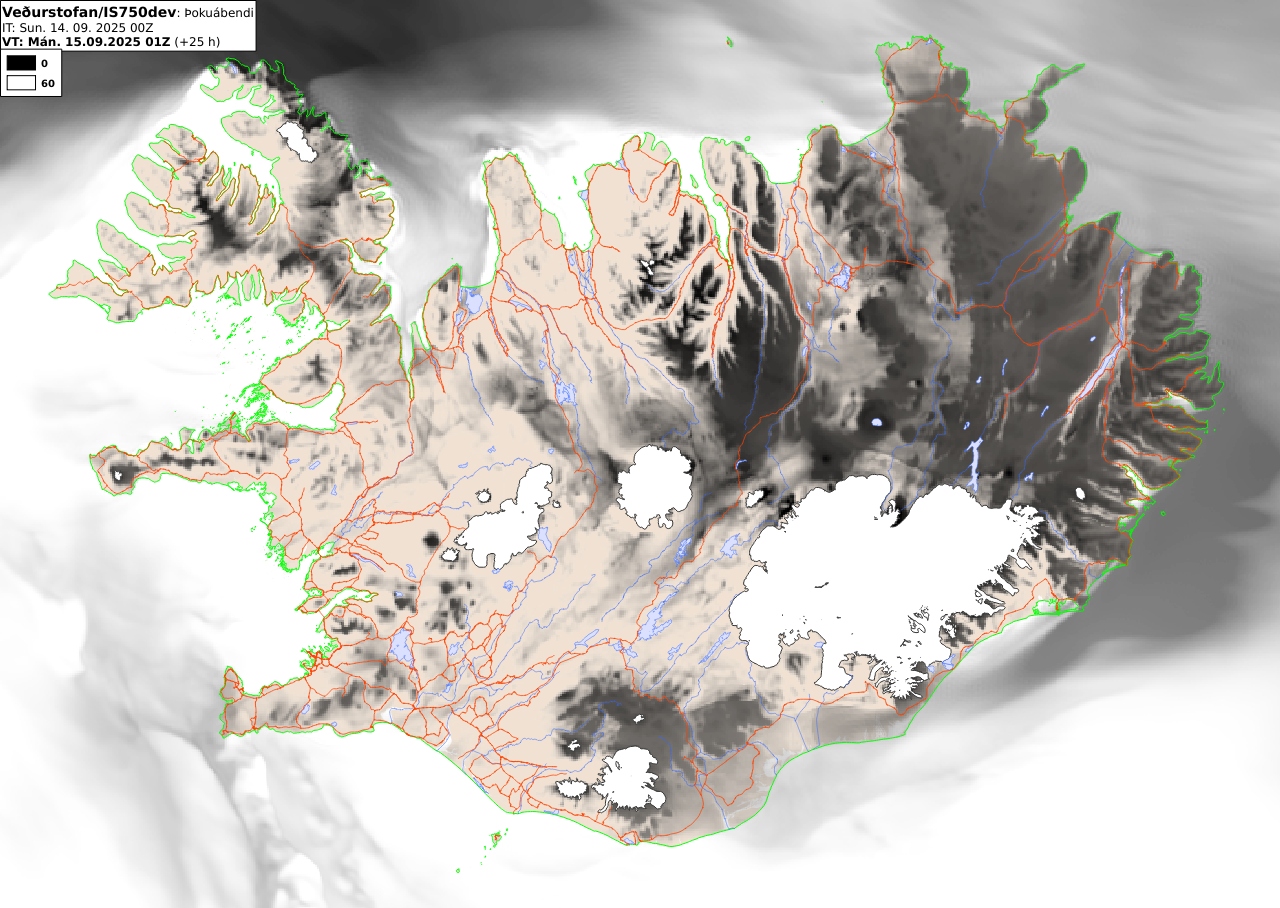Viewport: 1280px width, 908px height.
Task: Click the legend value '0'
Action: (x=44, y=63)
